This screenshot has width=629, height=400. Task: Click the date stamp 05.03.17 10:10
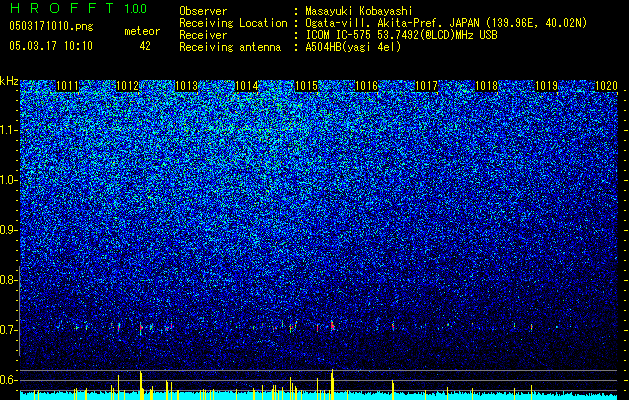coord(51,46)
